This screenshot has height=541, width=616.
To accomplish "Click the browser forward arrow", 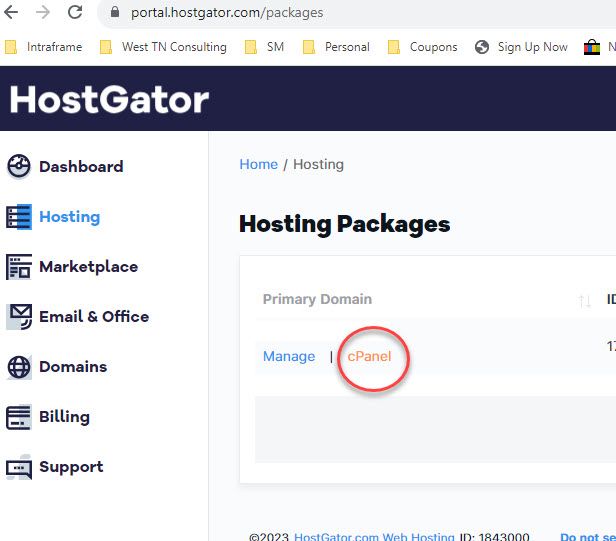I will pyautogui.click(x=42, y=13).
